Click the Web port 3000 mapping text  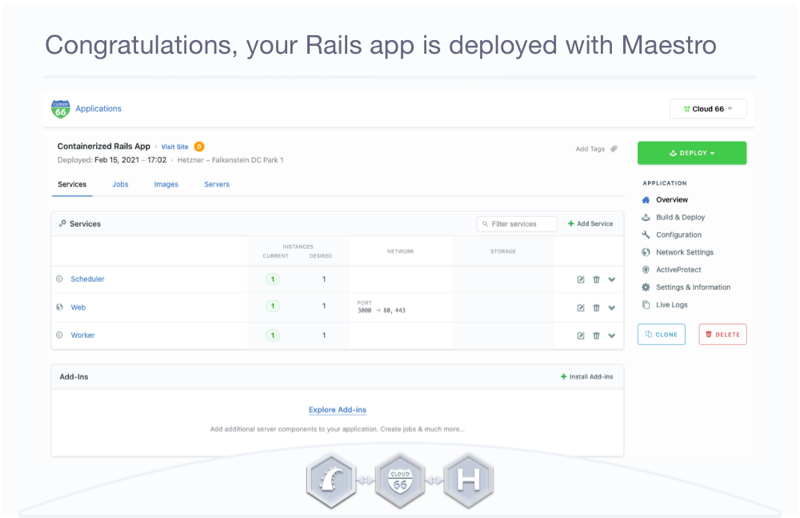pyautogui.click(x=381, y=310)
